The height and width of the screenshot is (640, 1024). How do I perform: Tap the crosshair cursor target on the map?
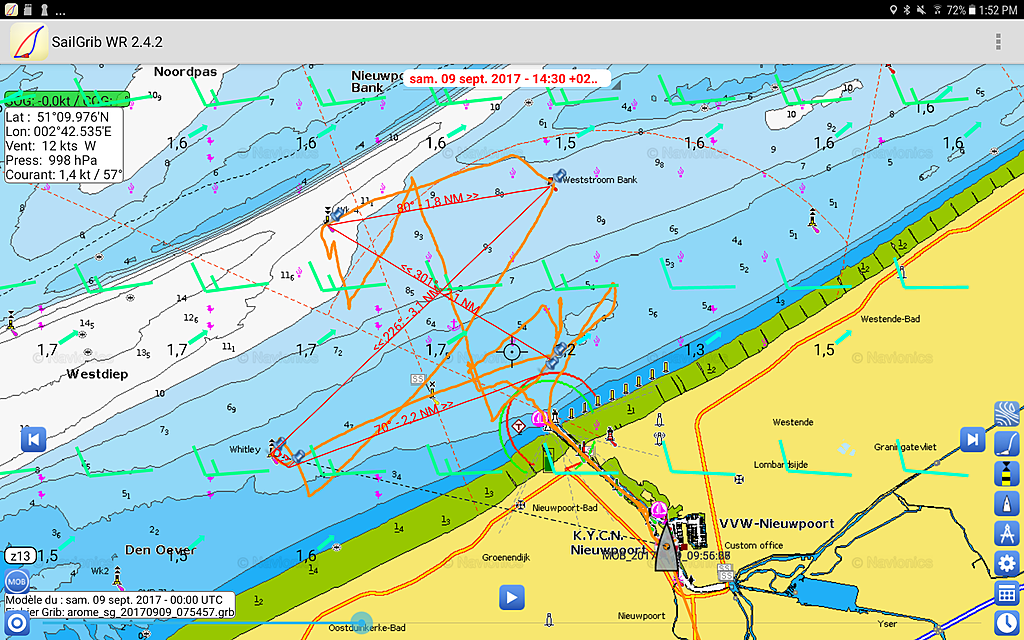point(512,353)
